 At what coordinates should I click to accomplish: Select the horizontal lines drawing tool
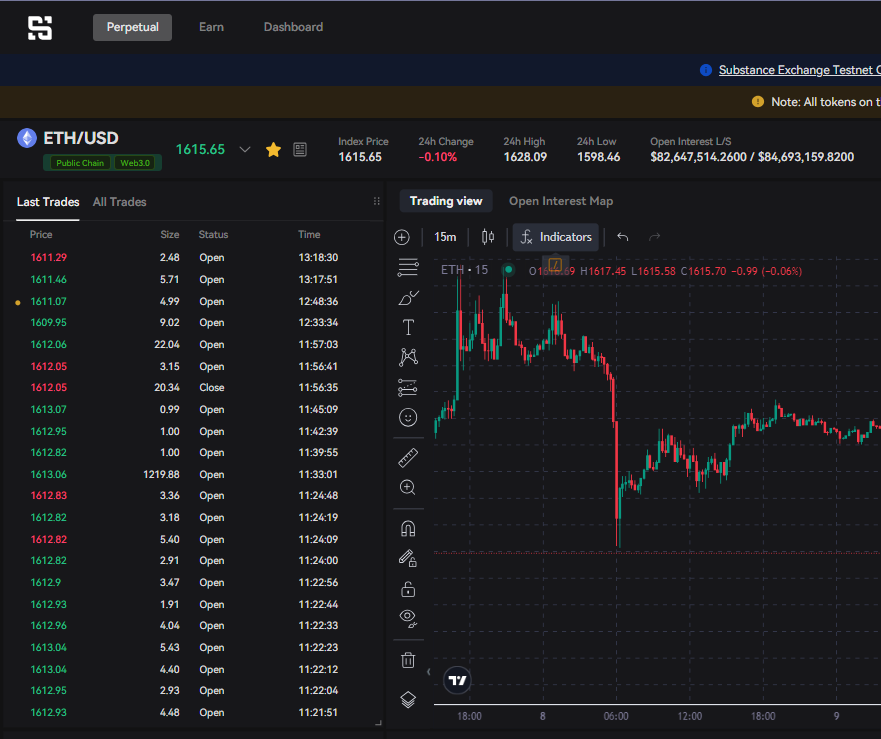(x=408, y=268)
